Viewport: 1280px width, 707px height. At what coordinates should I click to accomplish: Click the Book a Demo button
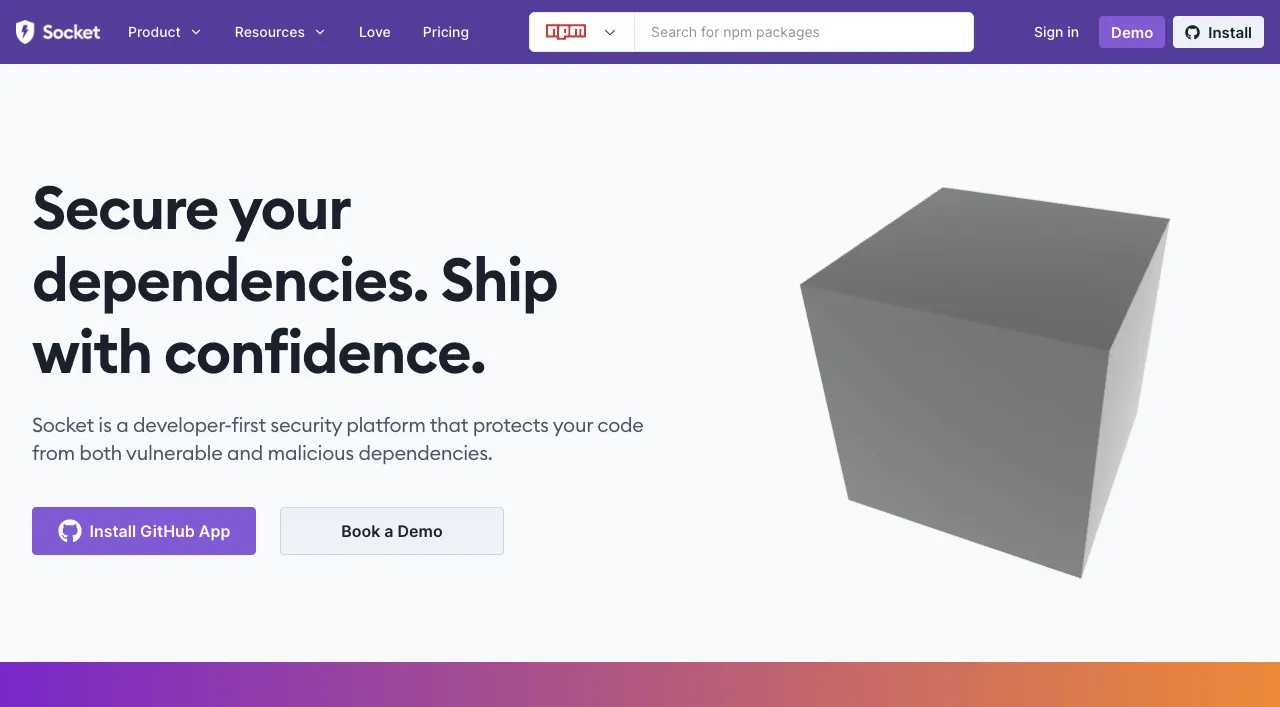click(x=392, y=531)
